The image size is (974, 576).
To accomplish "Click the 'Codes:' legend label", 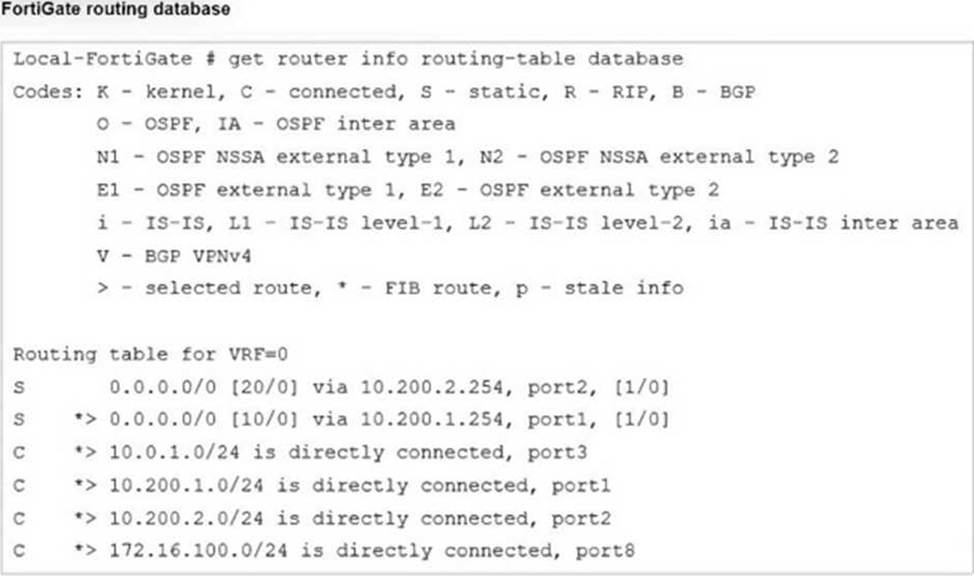I will 48,92.
